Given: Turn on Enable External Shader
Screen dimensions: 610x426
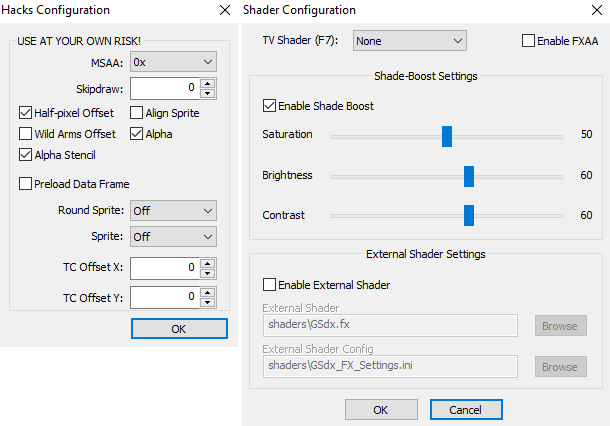Looking at the screenshot, I should click(269, 285).
